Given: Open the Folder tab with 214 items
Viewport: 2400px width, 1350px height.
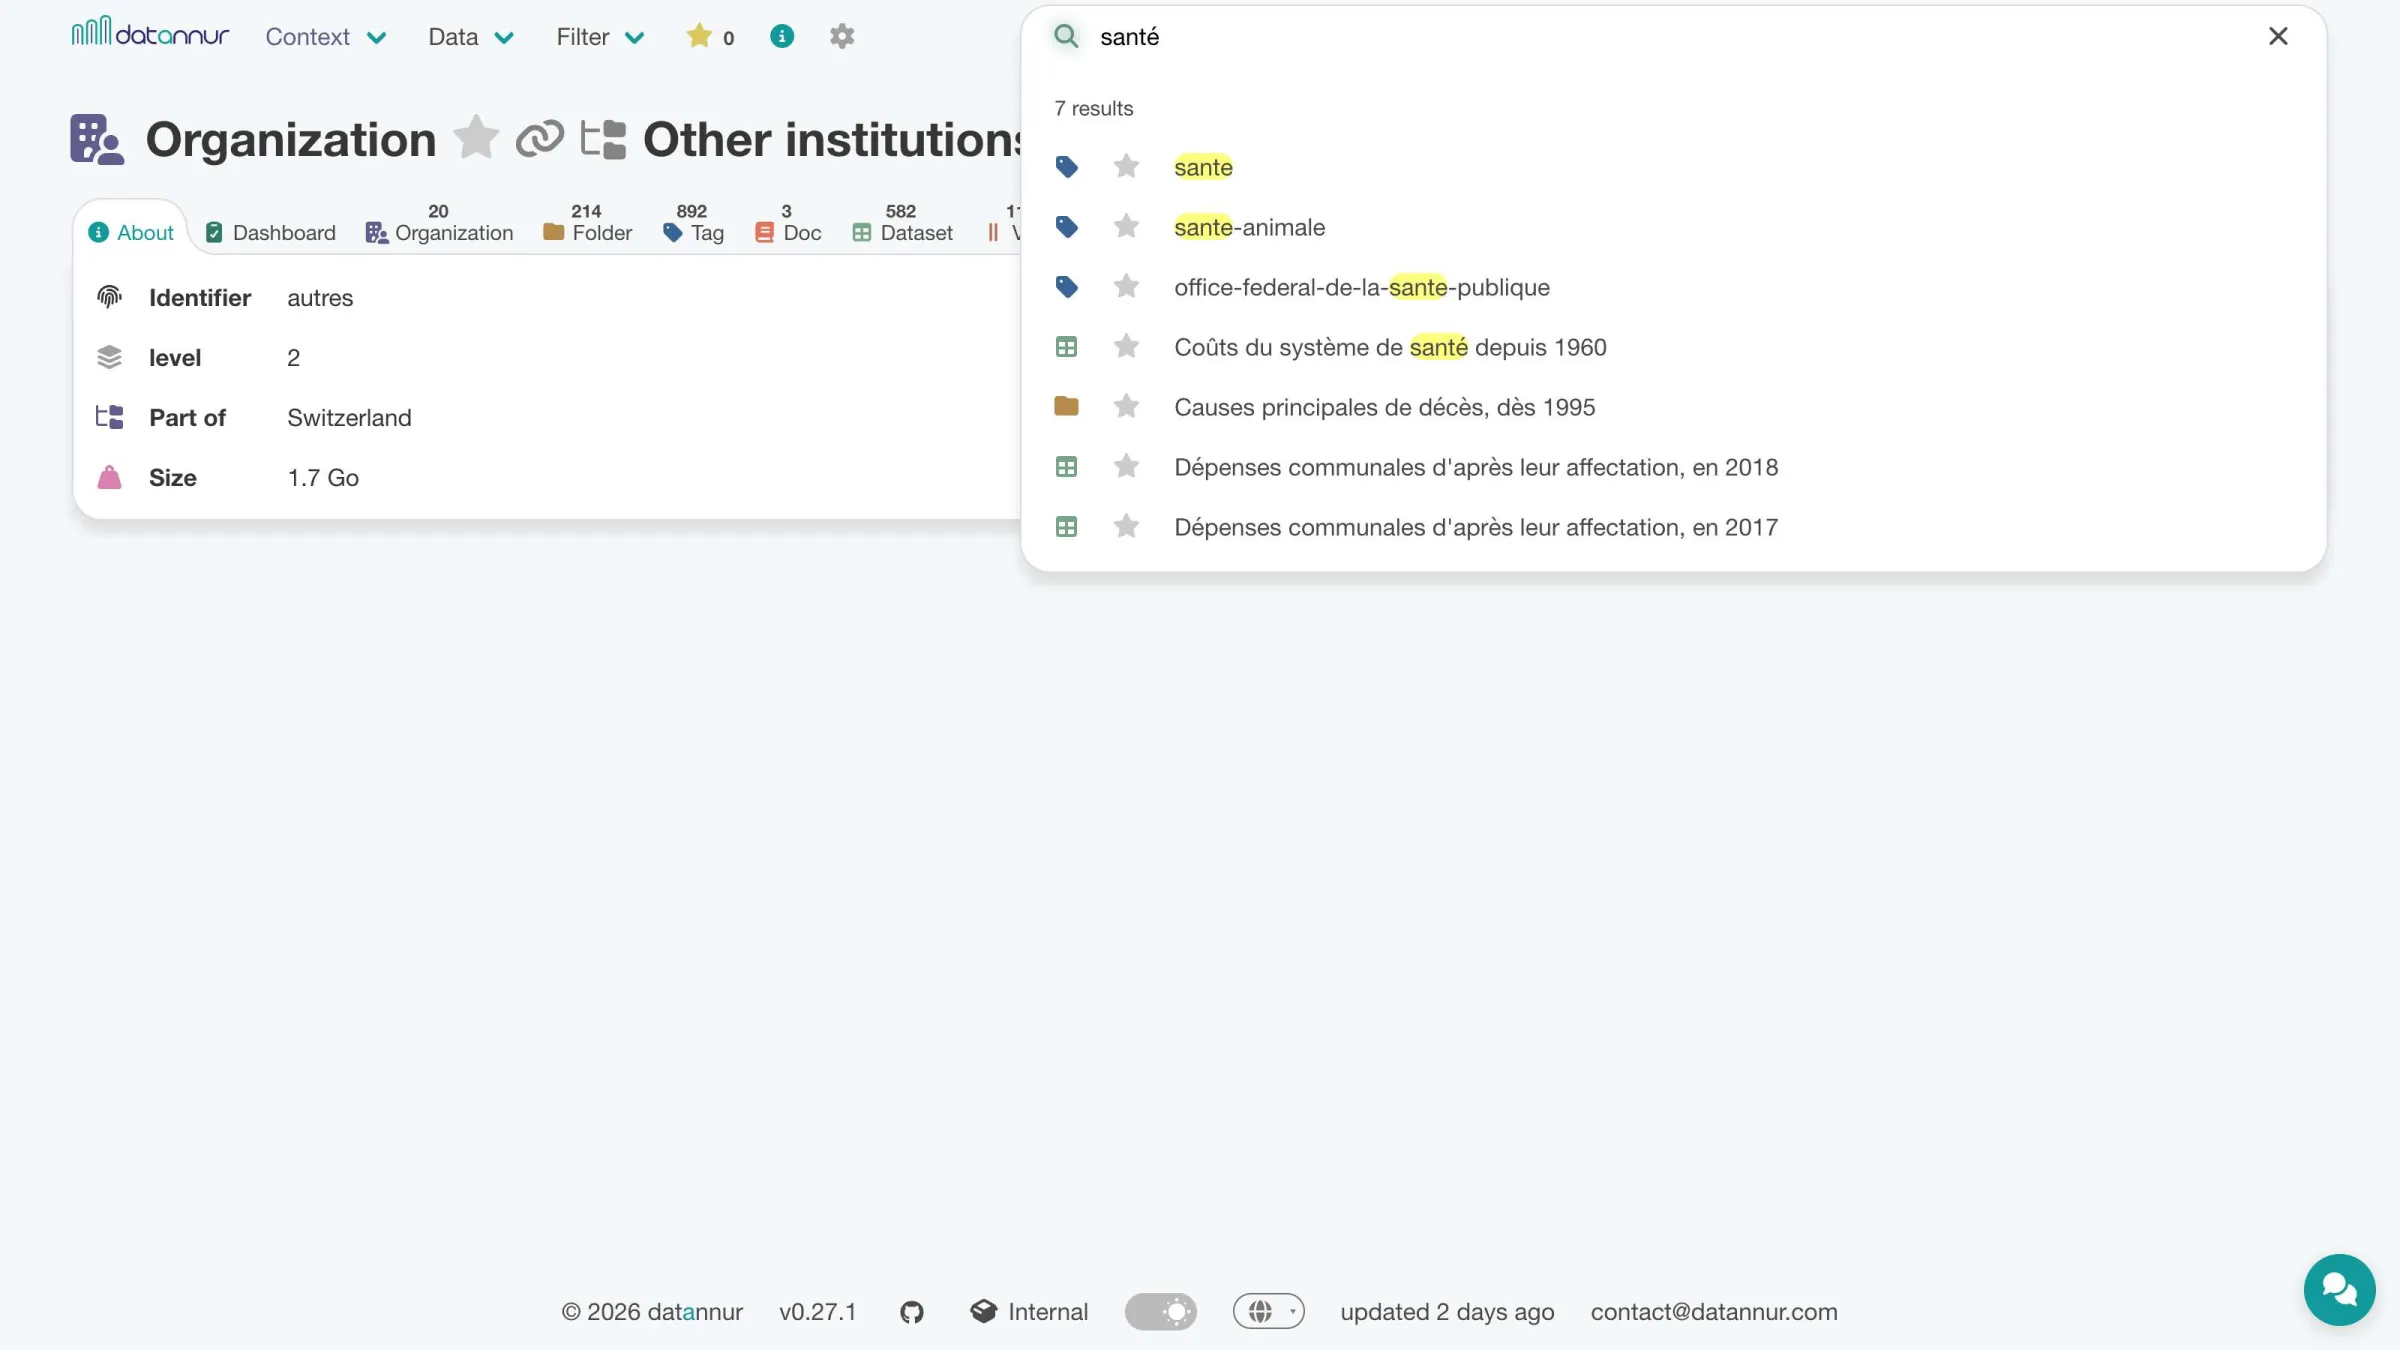Looking at the screenshot, I should [587, 224].
